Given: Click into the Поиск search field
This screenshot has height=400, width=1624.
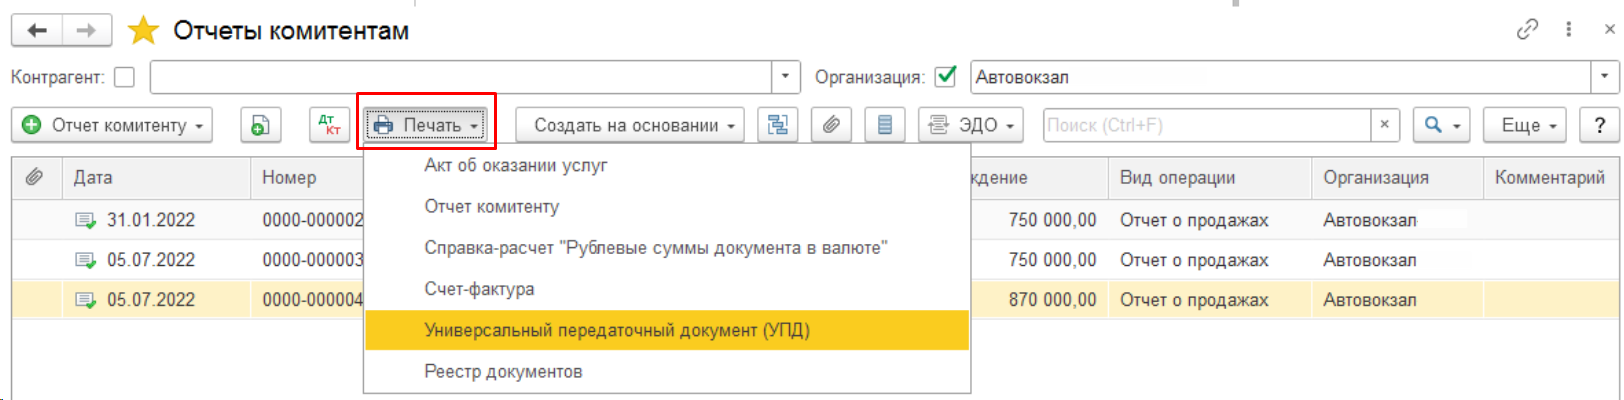Looking at the screenshot, I should point(1205,125).
